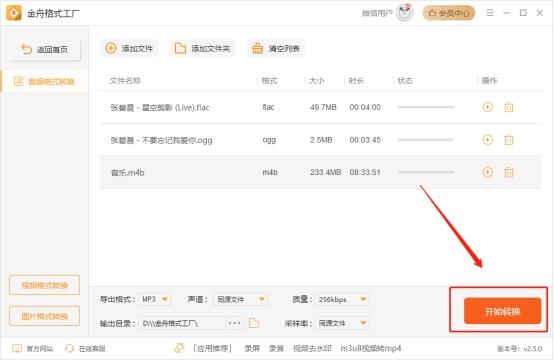Play the flac file row preview
Screen dimensions: 554x360
click(488, 107)
